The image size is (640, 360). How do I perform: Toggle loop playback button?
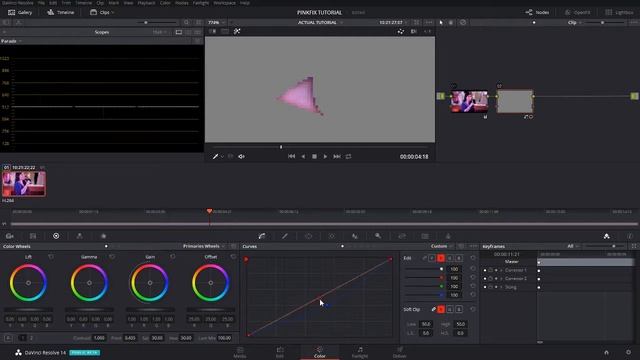(x=348, y=156)
